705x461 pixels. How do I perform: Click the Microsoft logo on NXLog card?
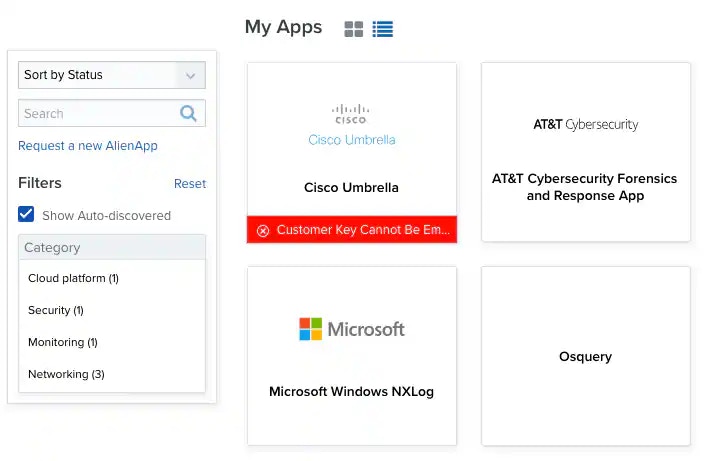tap(352, 329)
